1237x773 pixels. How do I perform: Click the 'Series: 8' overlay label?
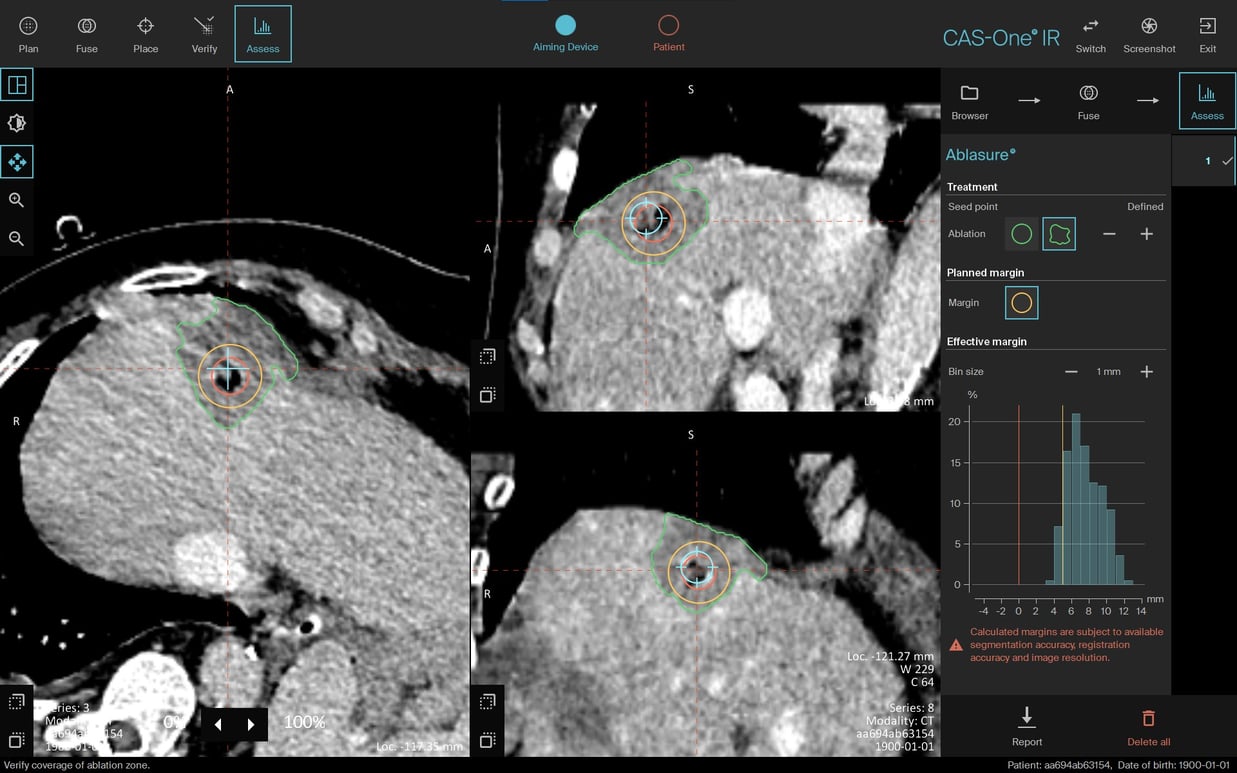(910, 708)
